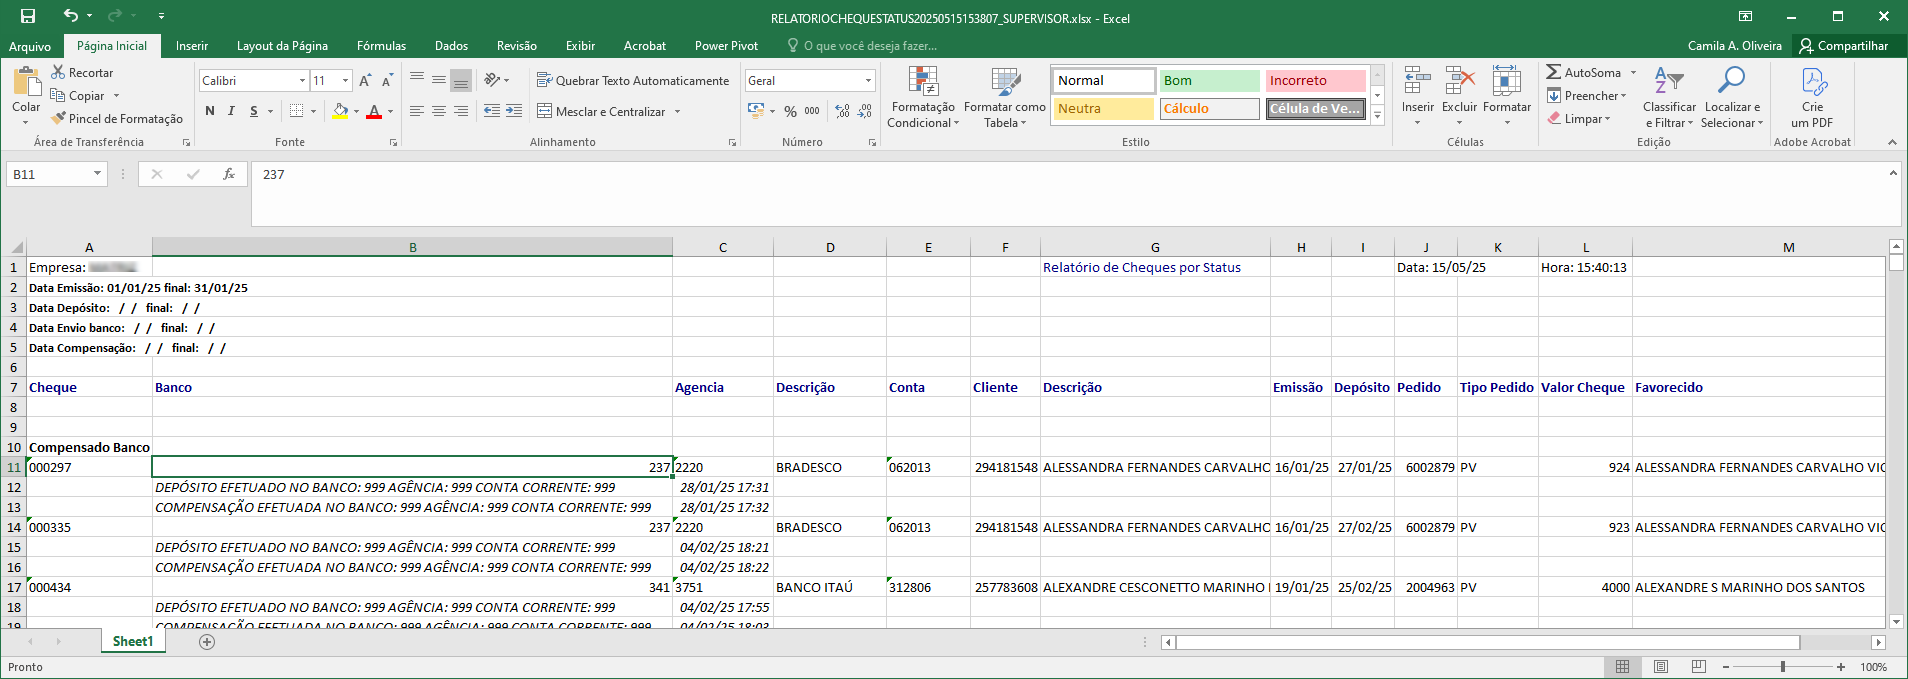Open Localizar e Selecionar search
This screenshot has width=1908, height=679.
click(1732, 97)
